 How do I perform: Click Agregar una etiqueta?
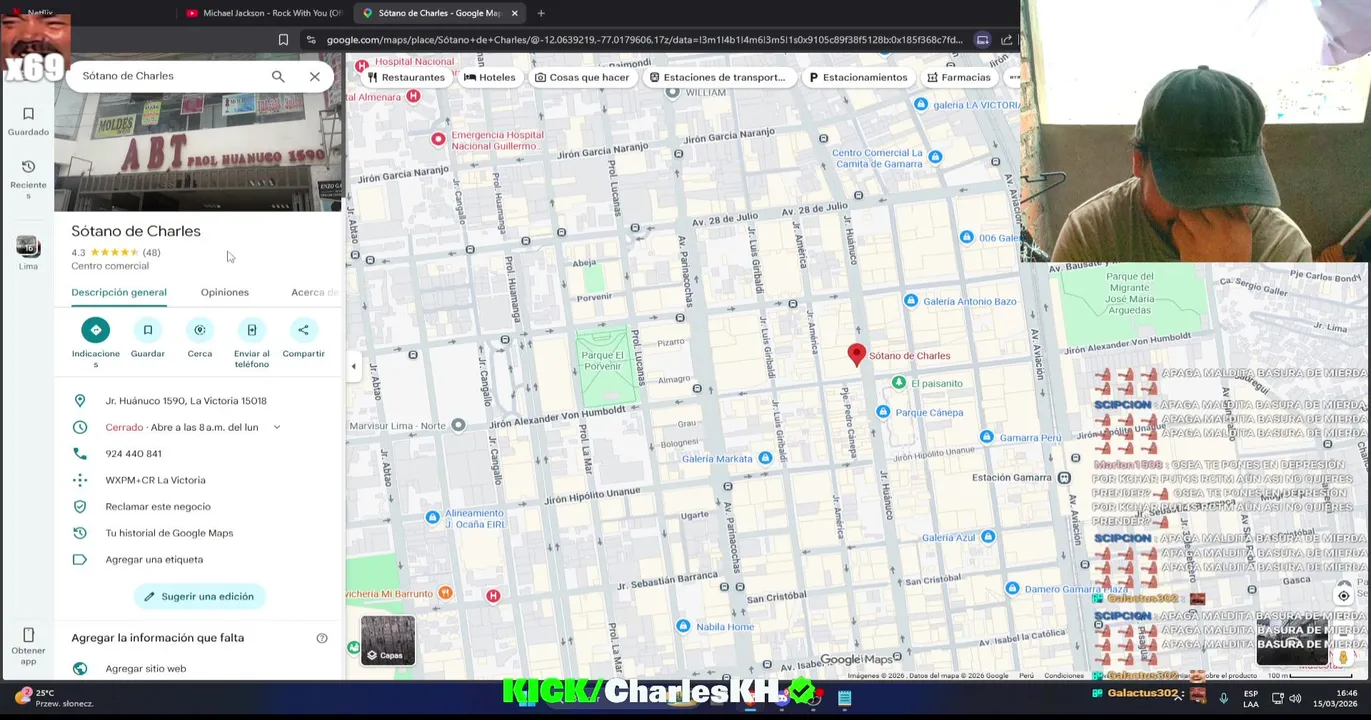pyautogui.click(x=154, y=560)
